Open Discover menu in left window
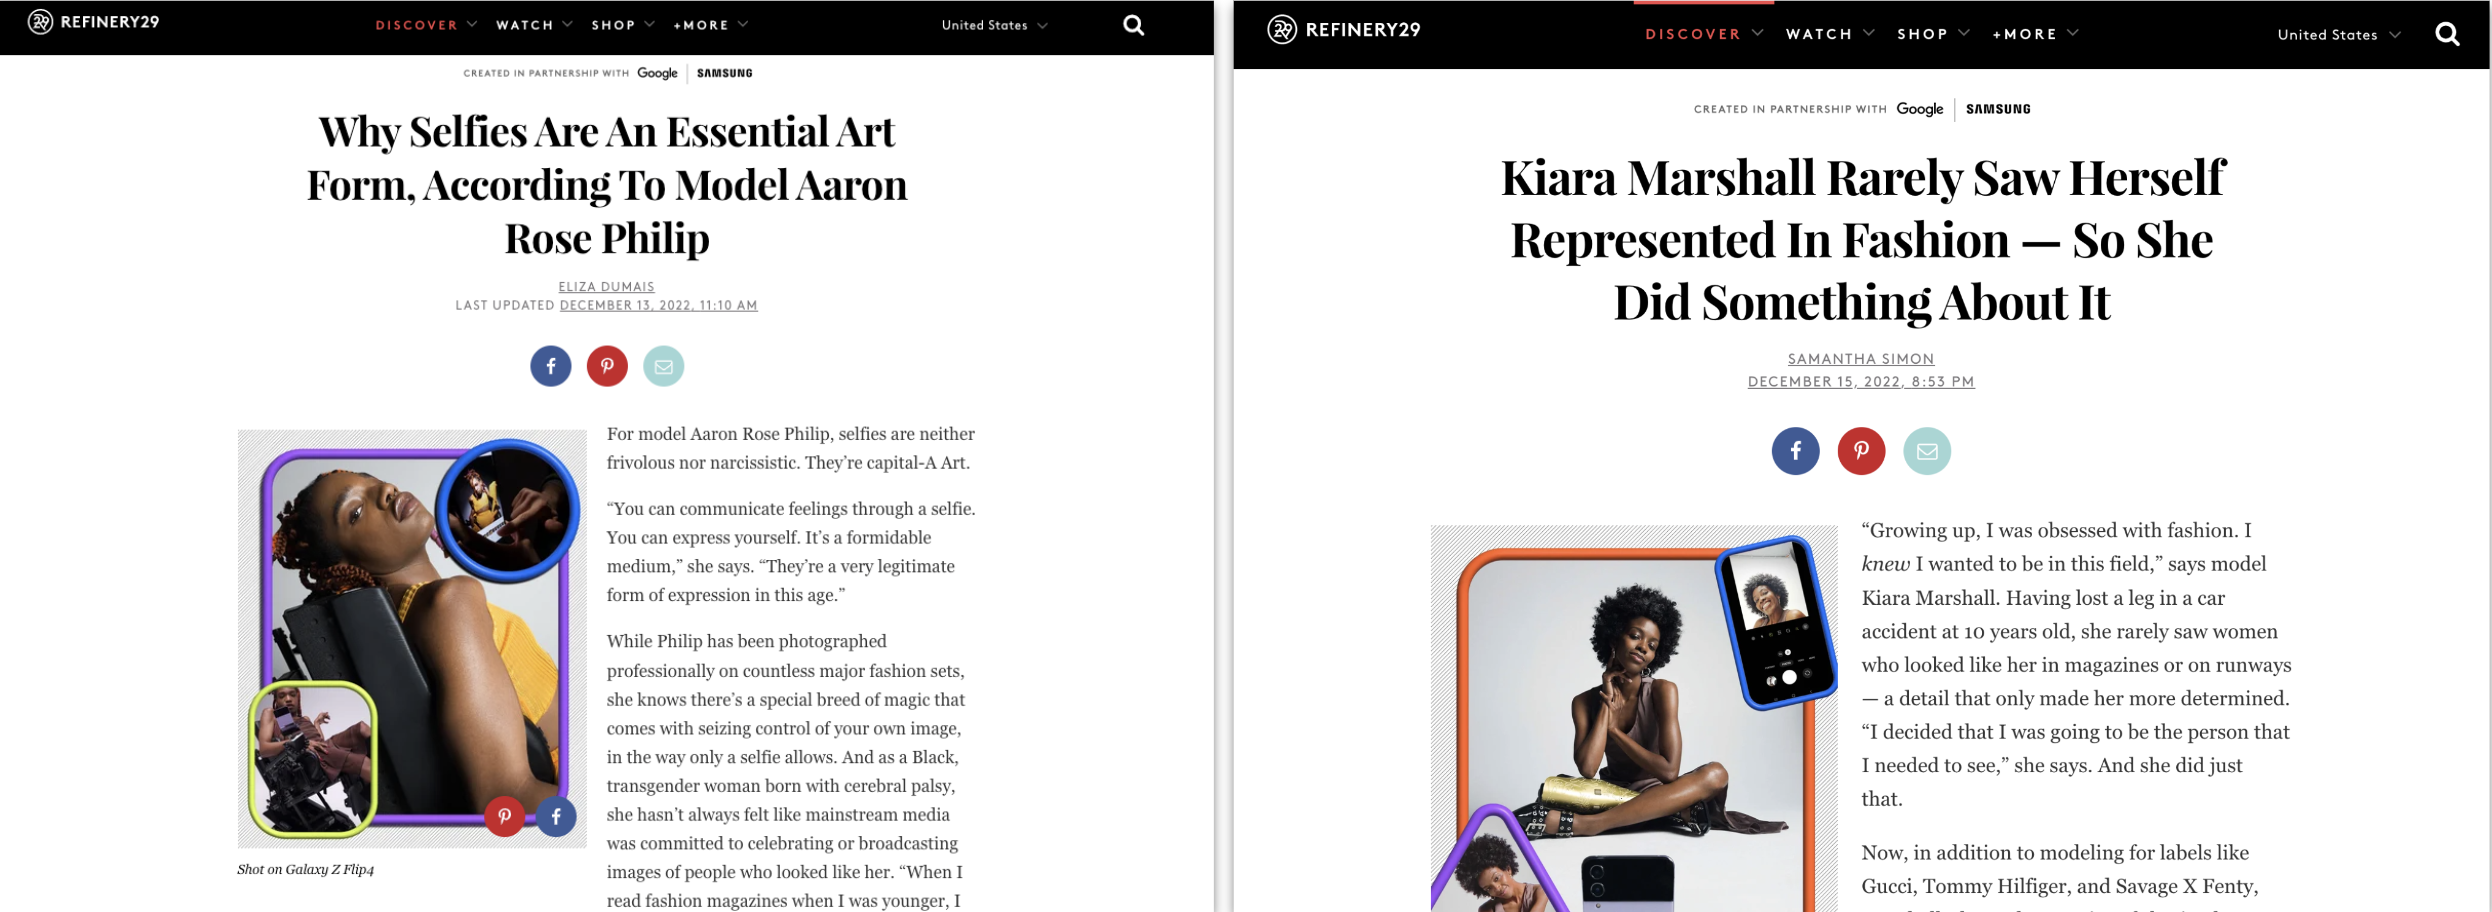 [x=417, y=25]
